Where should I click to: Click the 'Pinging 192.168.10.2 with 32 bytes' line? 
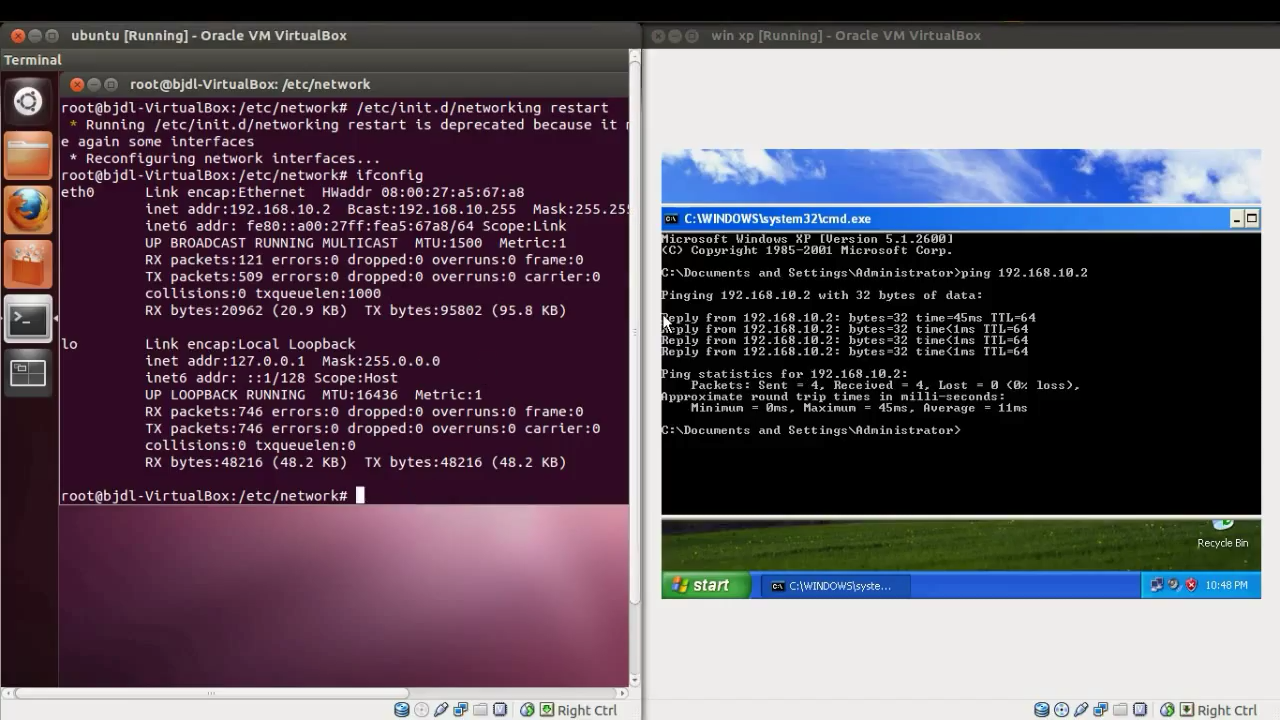(x=822, y=295)
